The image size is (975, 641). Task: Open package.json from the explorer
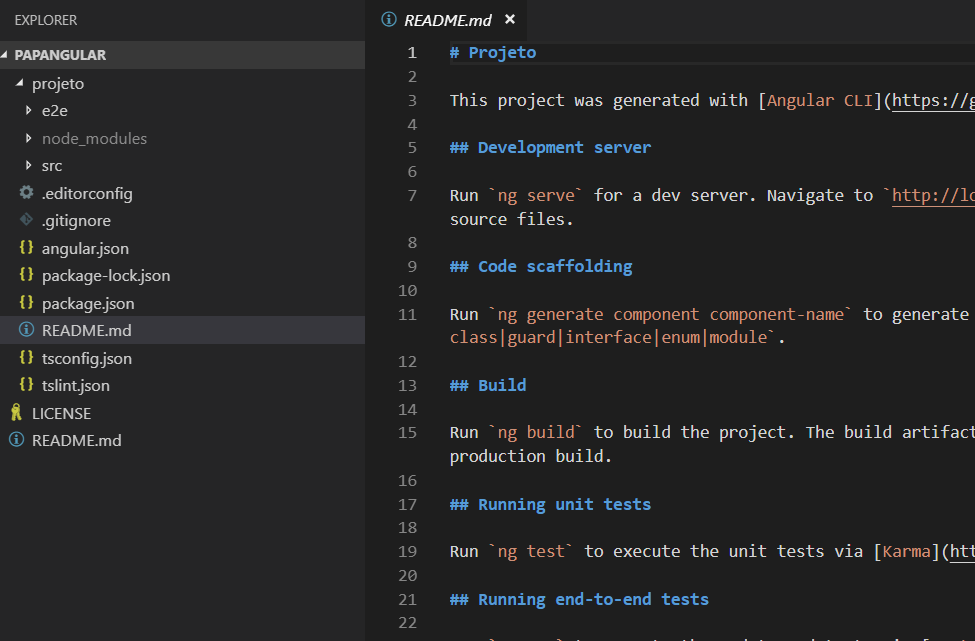coord(88,303)
